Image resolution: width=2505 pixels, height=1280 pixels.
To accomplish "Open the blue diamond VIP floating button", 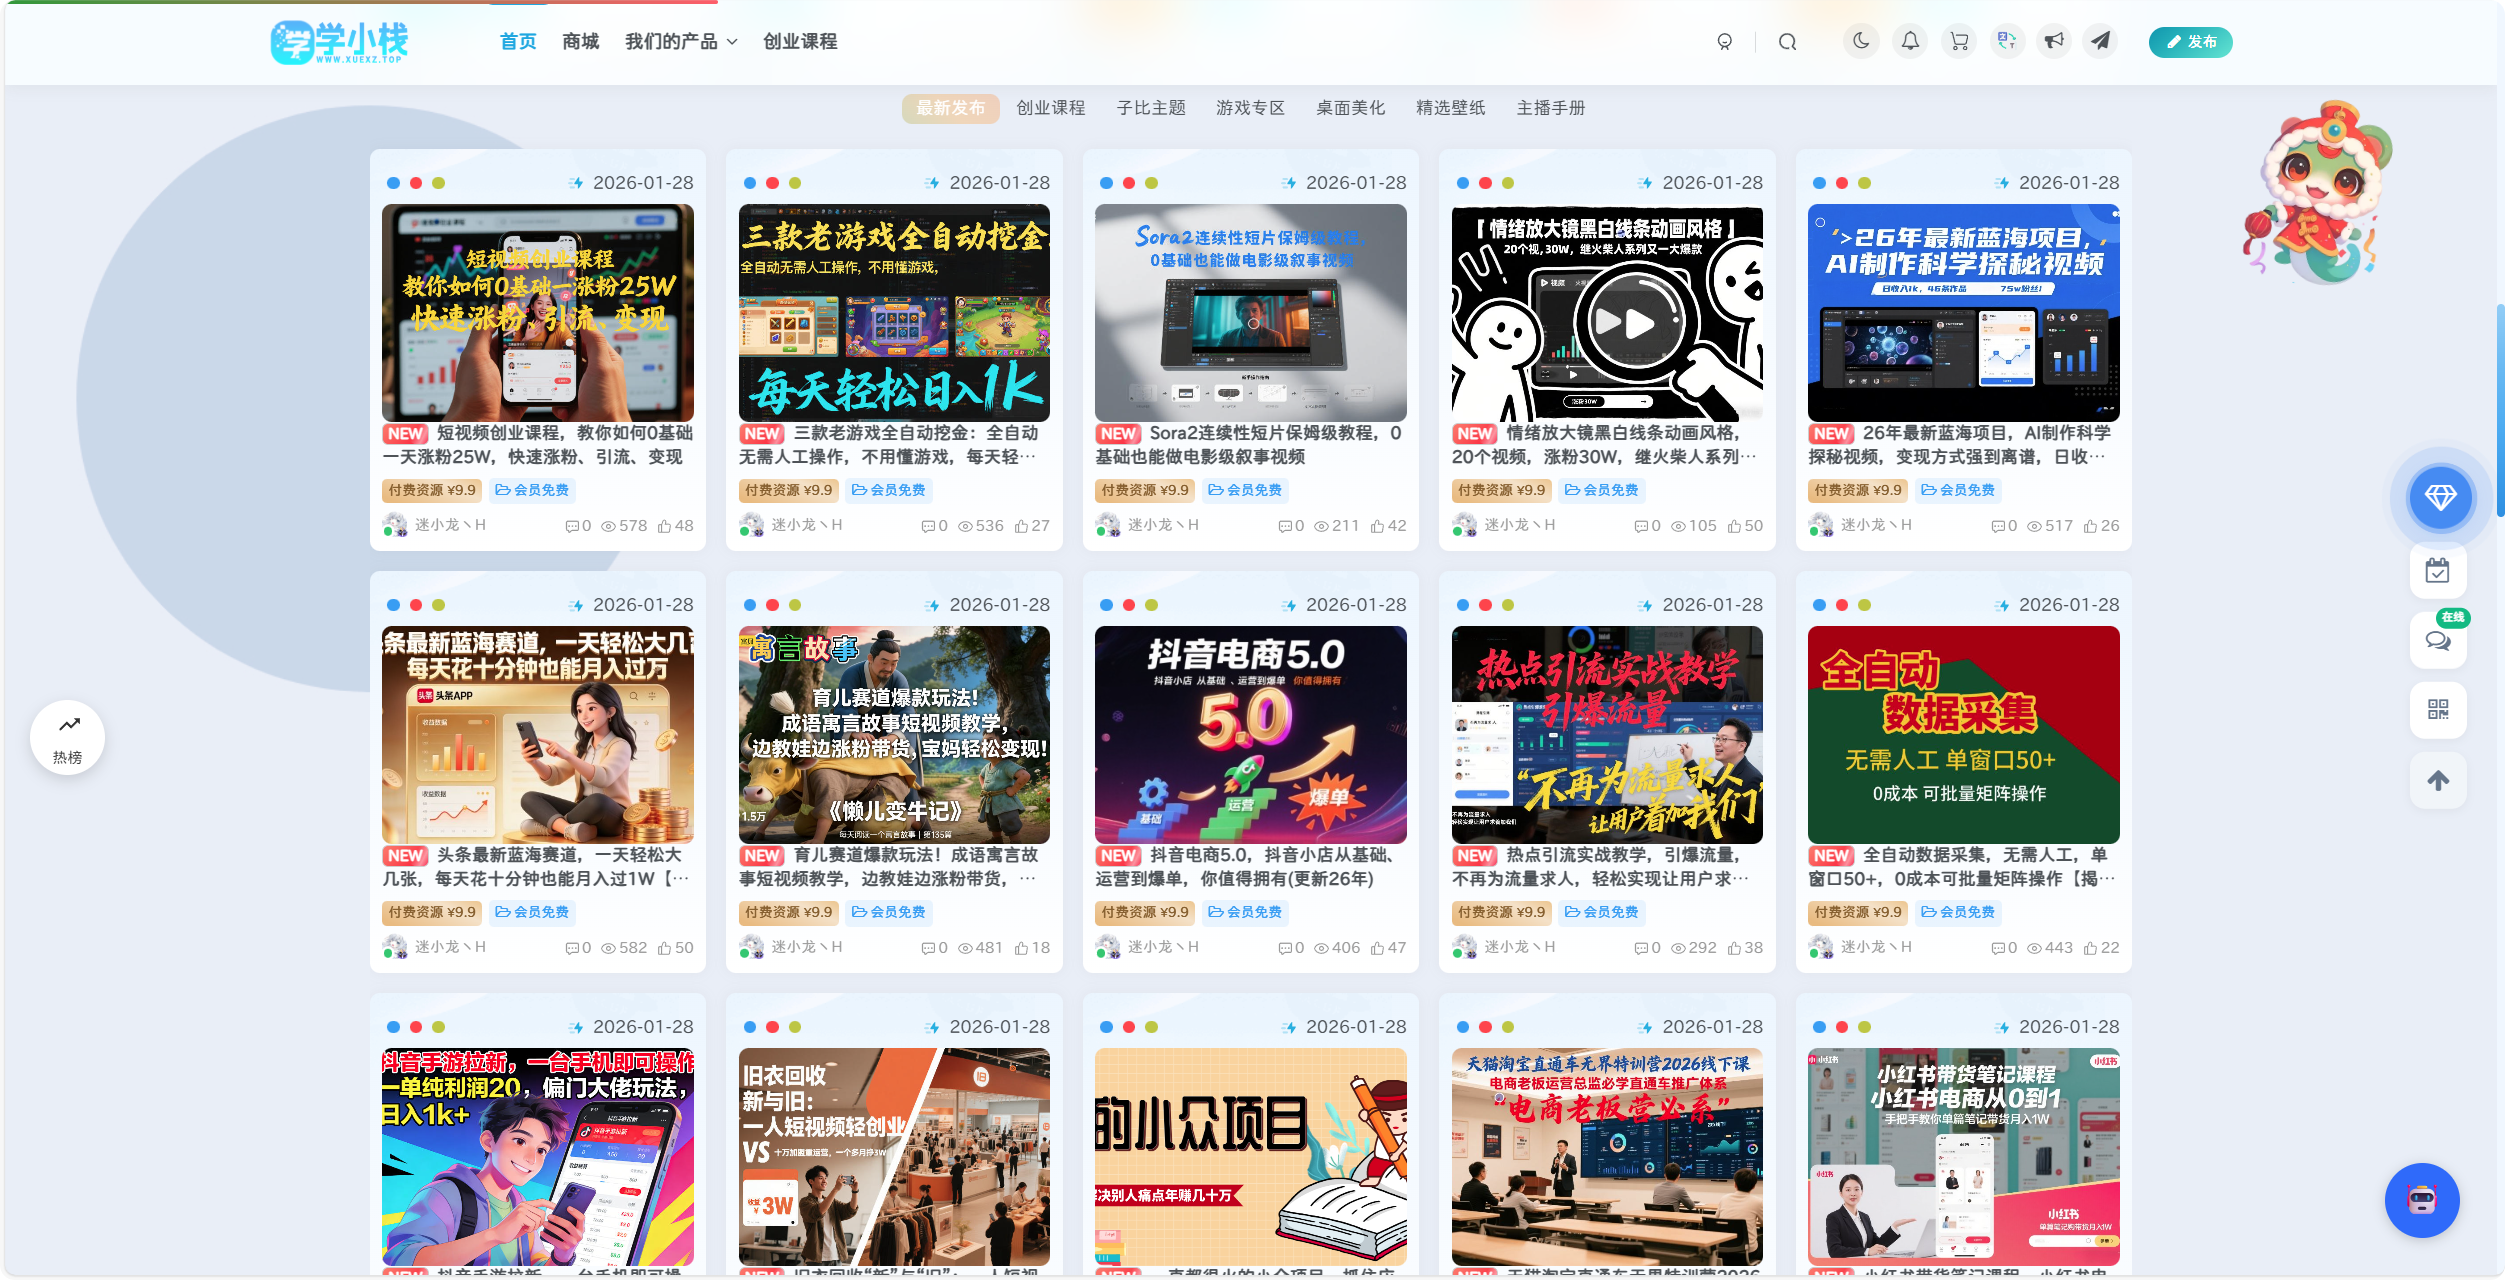I will coord(2440,497).
